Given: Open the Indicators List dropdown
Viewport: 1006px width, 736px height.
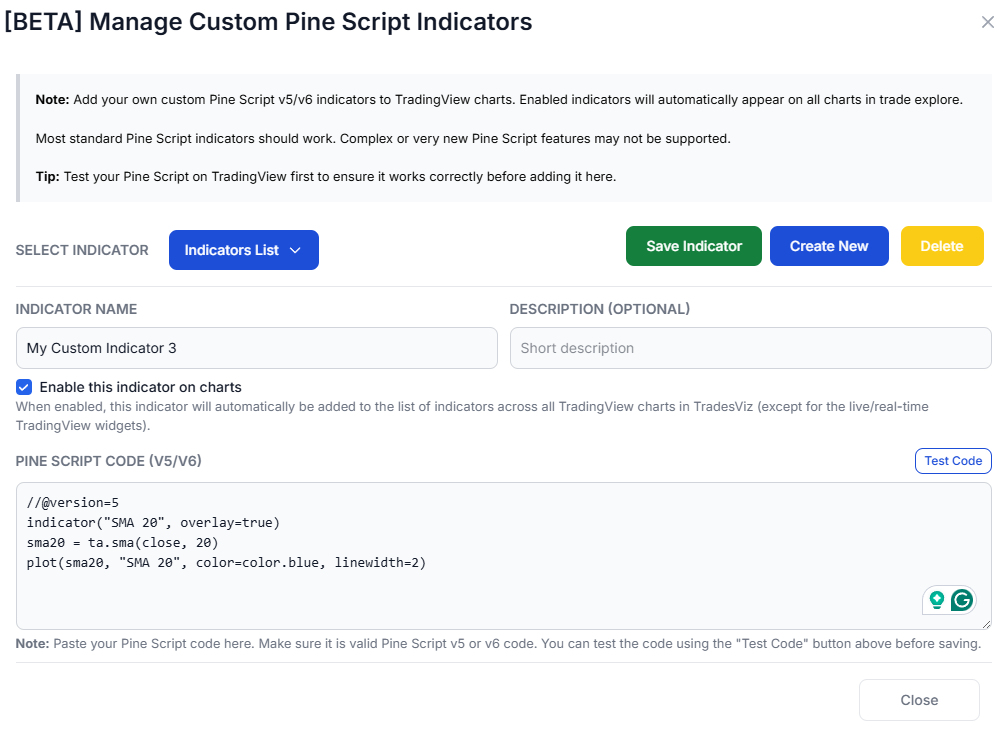Looking at the screenshot, I should point(243,250).
